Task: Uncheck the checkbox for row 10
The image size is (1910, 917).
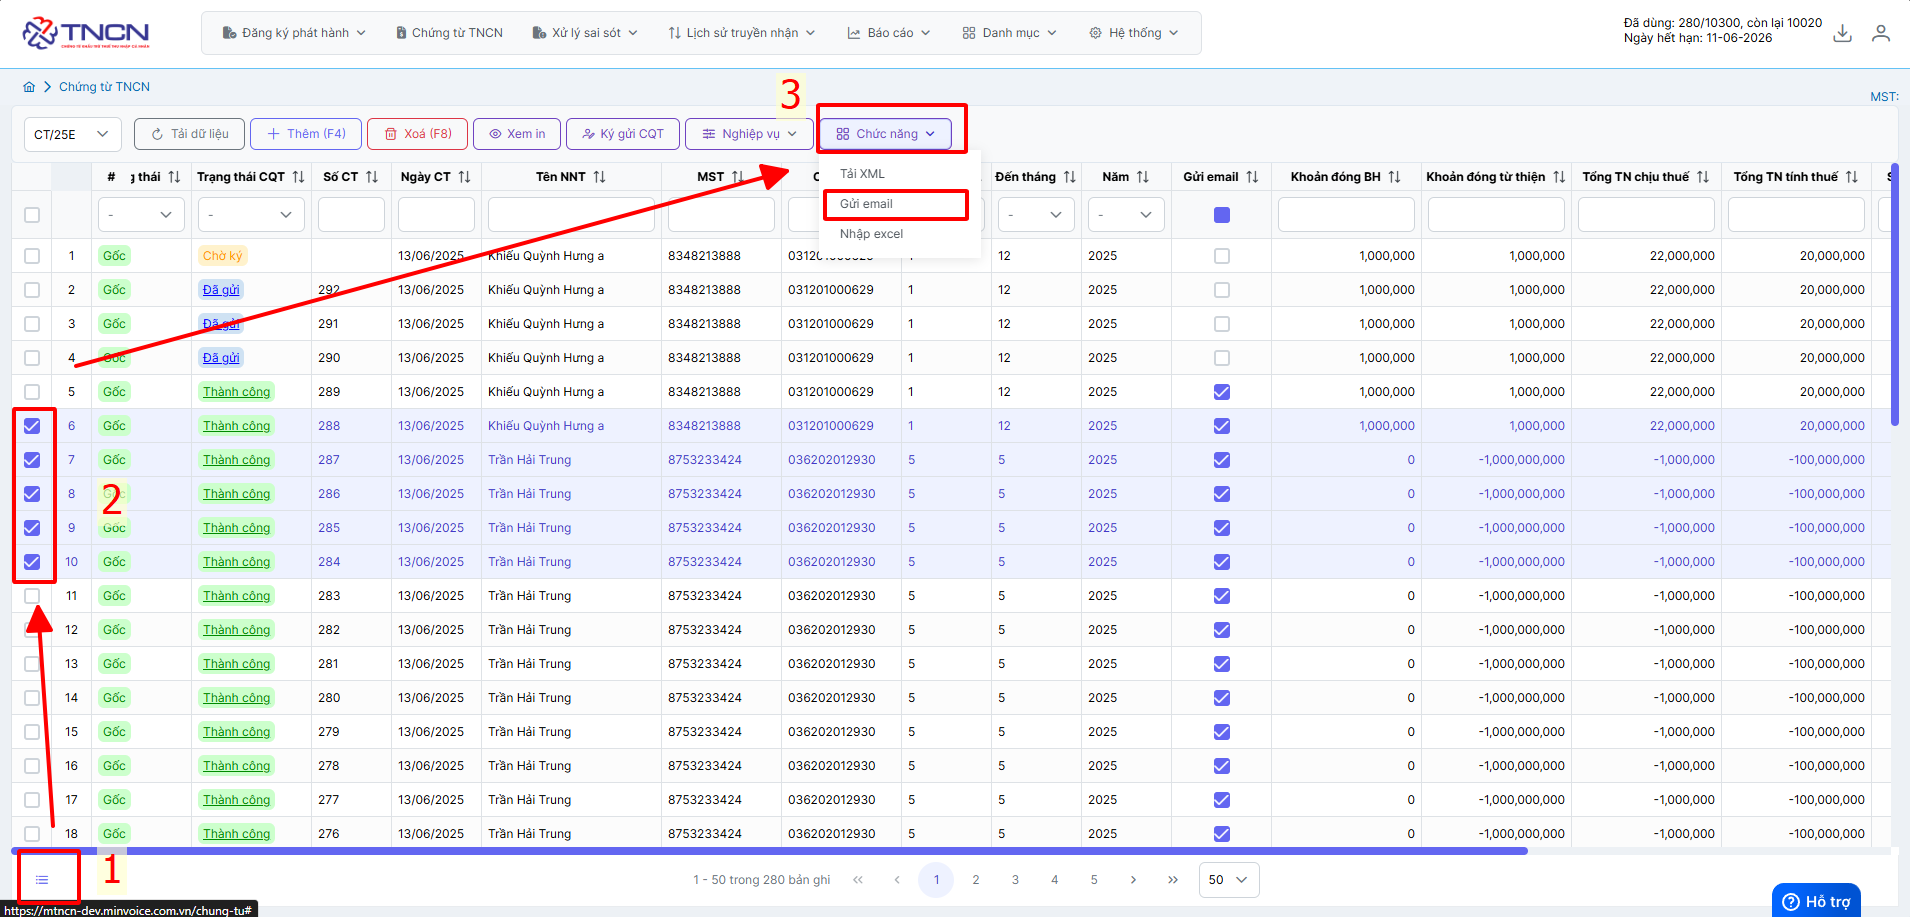Action: coord(32,562)
